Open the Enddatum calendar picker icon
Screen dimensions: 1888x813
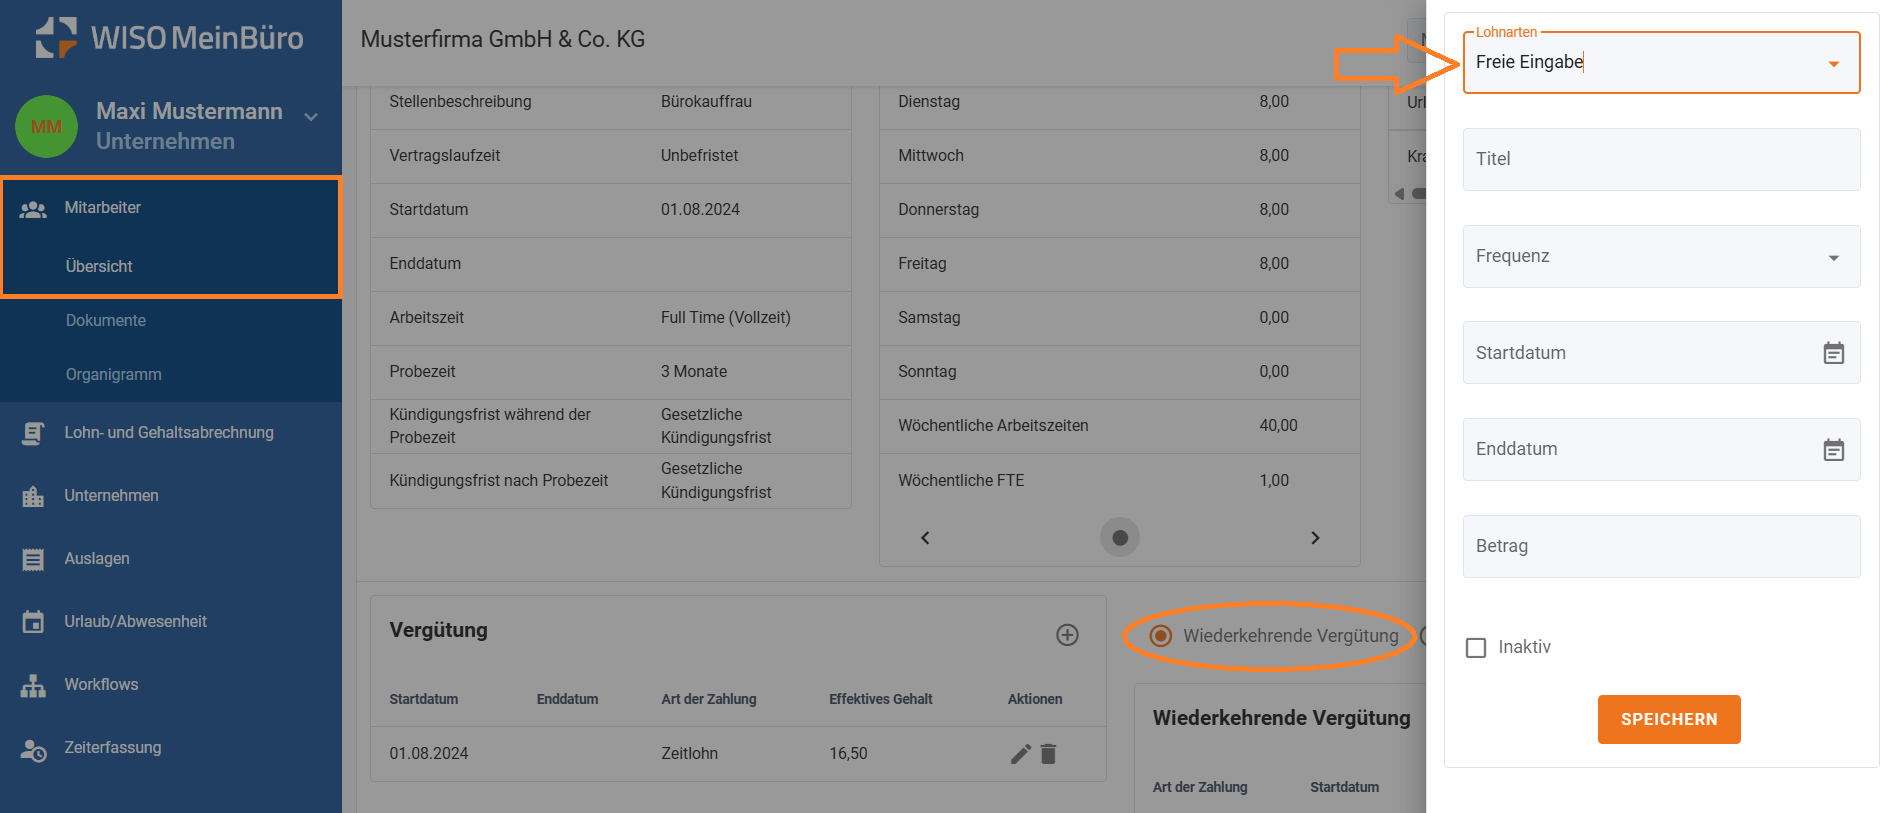click(x=1833, y=450)
